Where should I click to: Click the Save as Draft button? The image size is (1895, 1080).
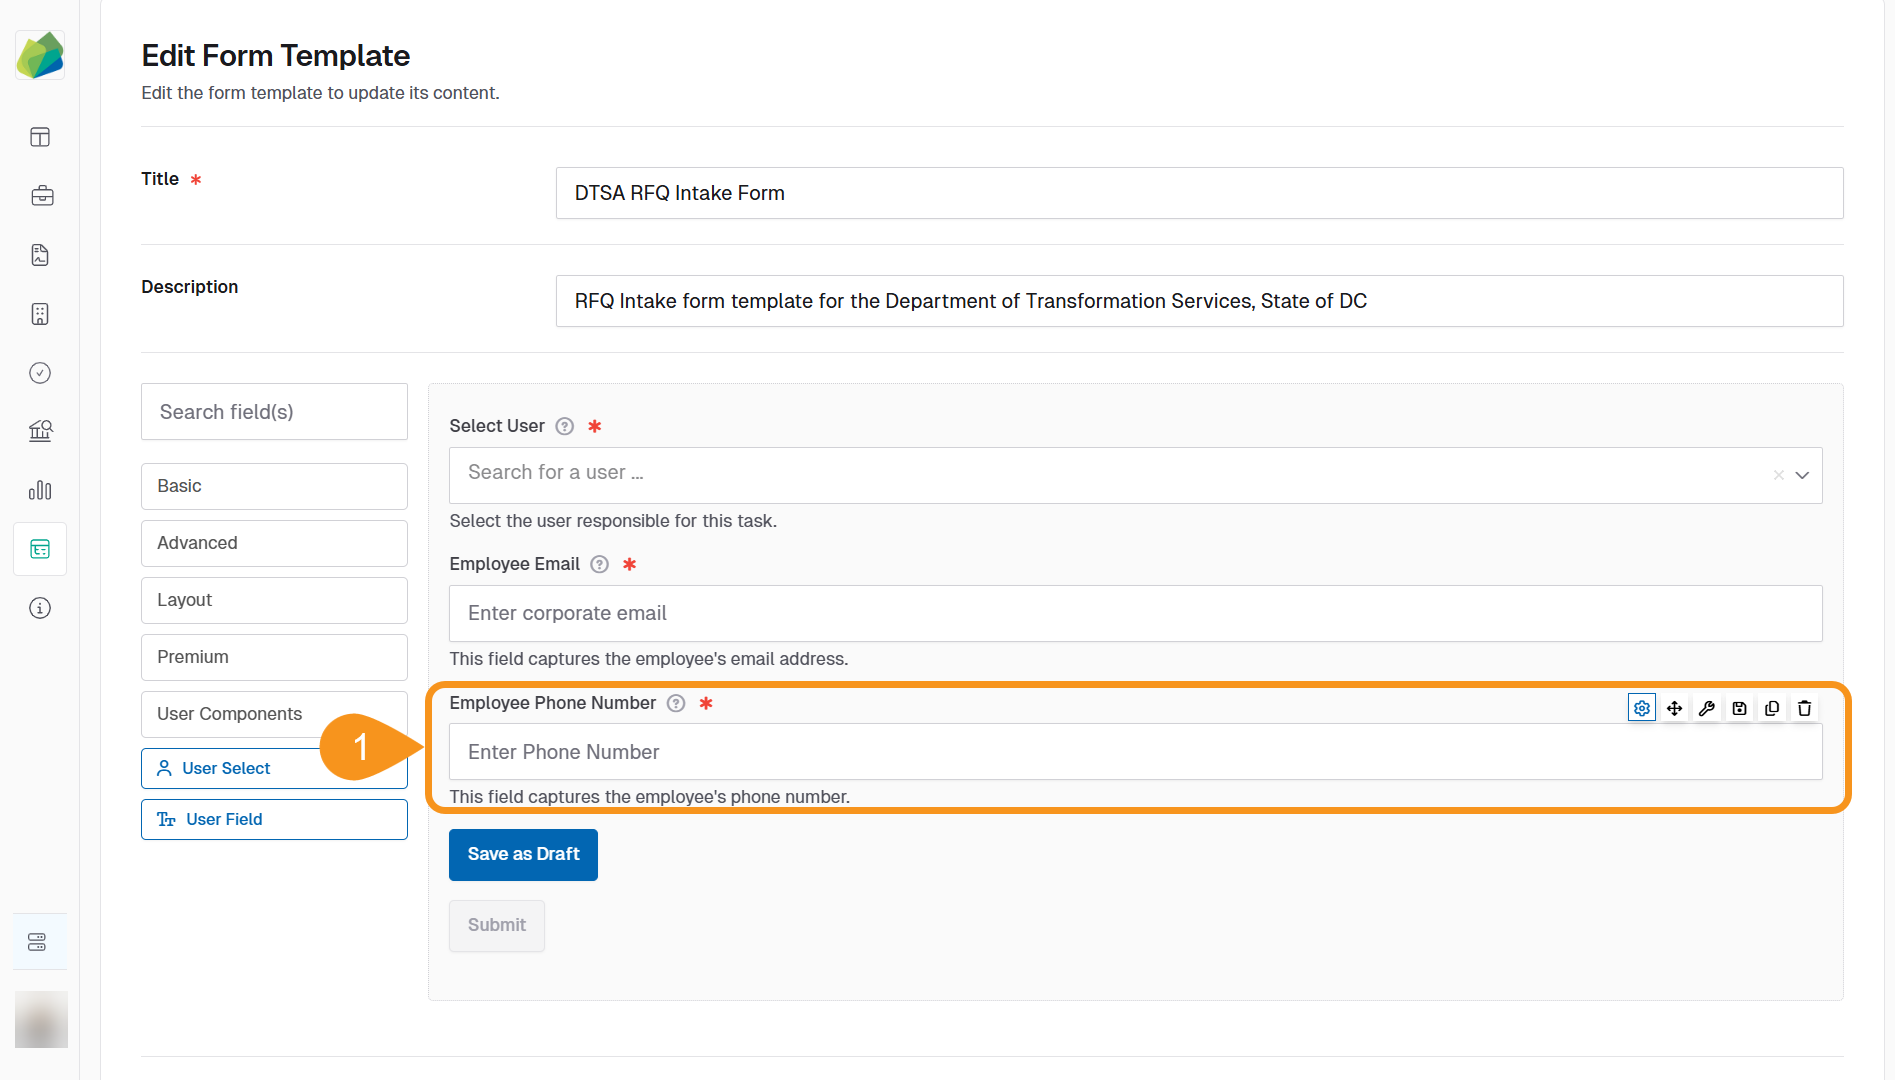(523, 855)
